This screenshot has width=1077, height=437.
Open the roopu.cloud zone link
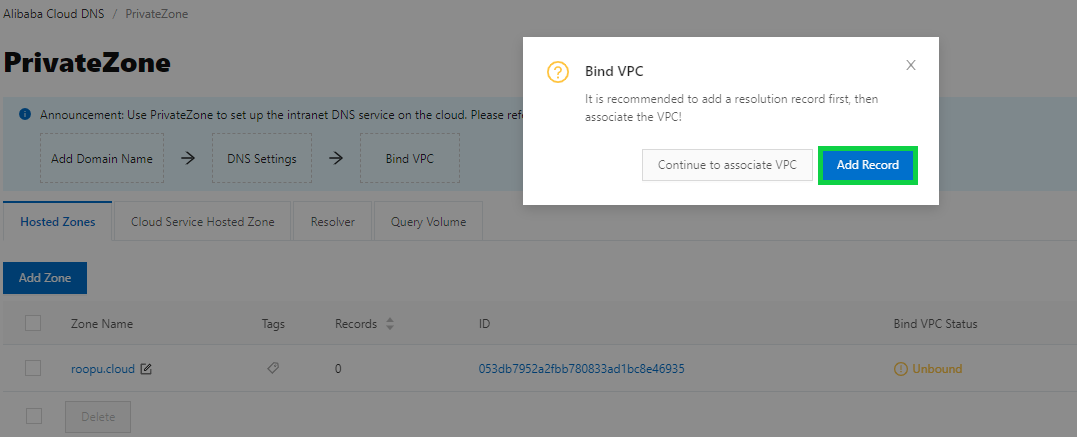tap(102, 369)
